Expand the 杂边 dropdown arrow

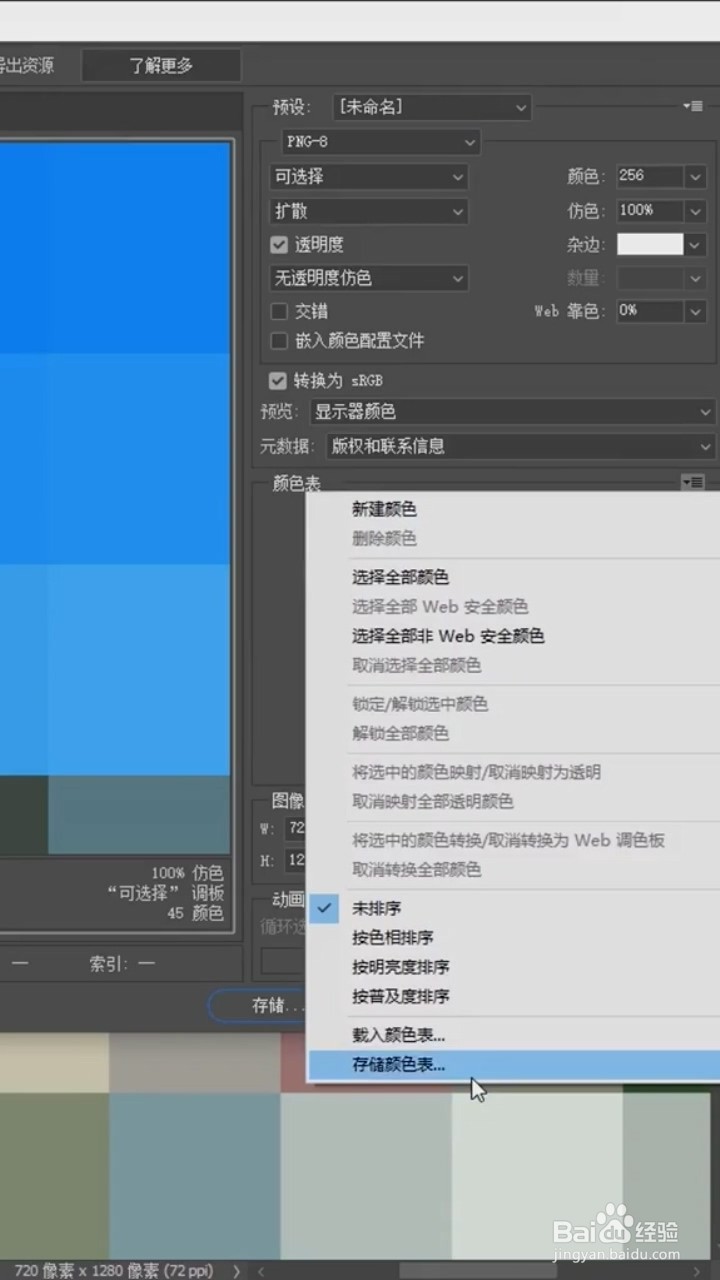pos(696,245)
